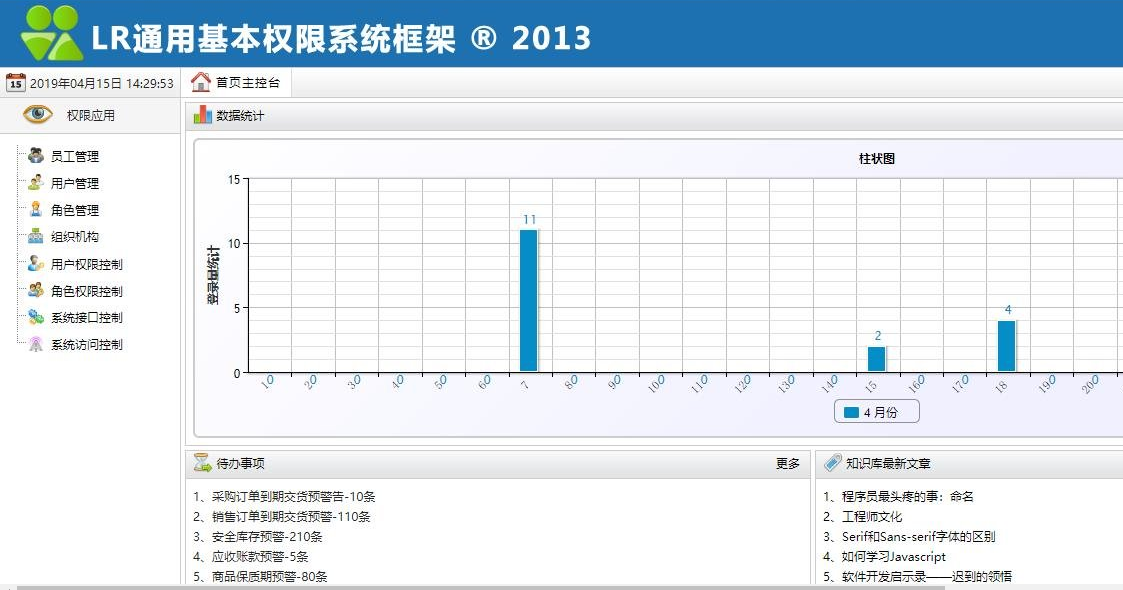Click the hourglass icon beside 待办事项

point(203,463)
